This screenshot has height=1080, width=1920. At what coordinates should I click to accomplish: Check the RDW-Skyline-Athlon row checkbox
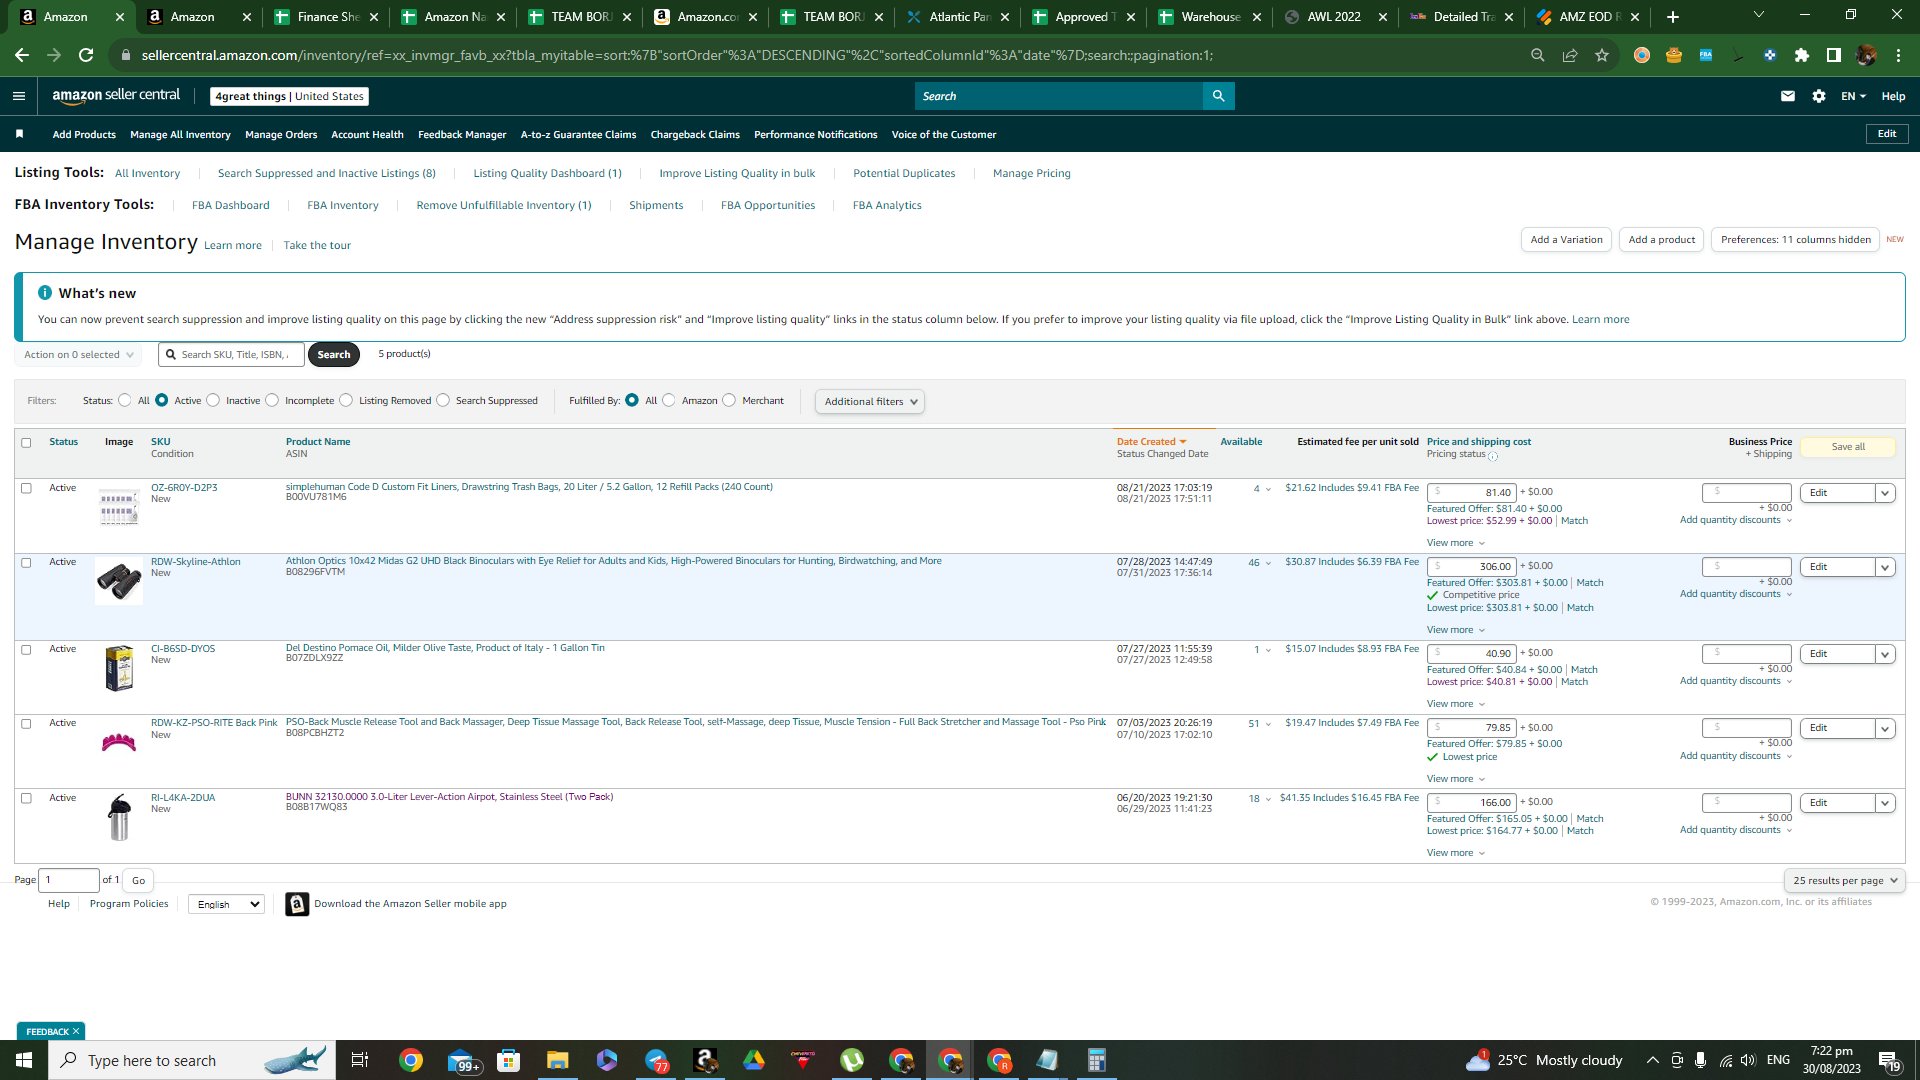pyautogui.click(x=26, y=562)
